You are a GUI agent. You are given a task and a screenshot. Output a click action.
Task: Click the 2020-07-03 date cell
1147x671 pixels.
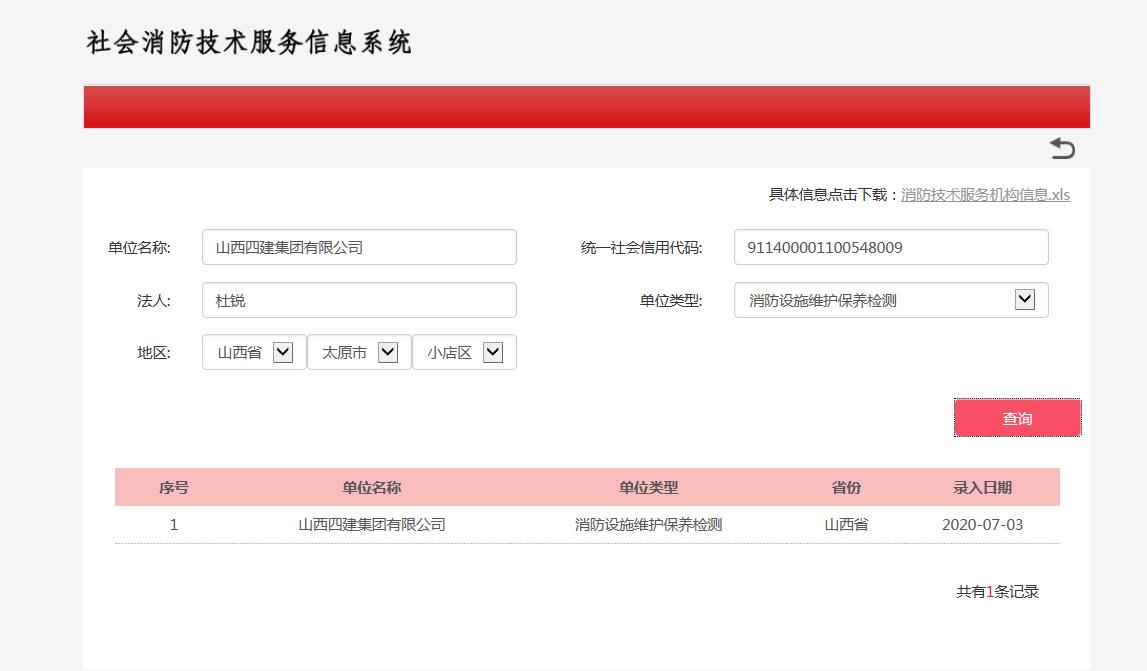[x=982, y=524]
